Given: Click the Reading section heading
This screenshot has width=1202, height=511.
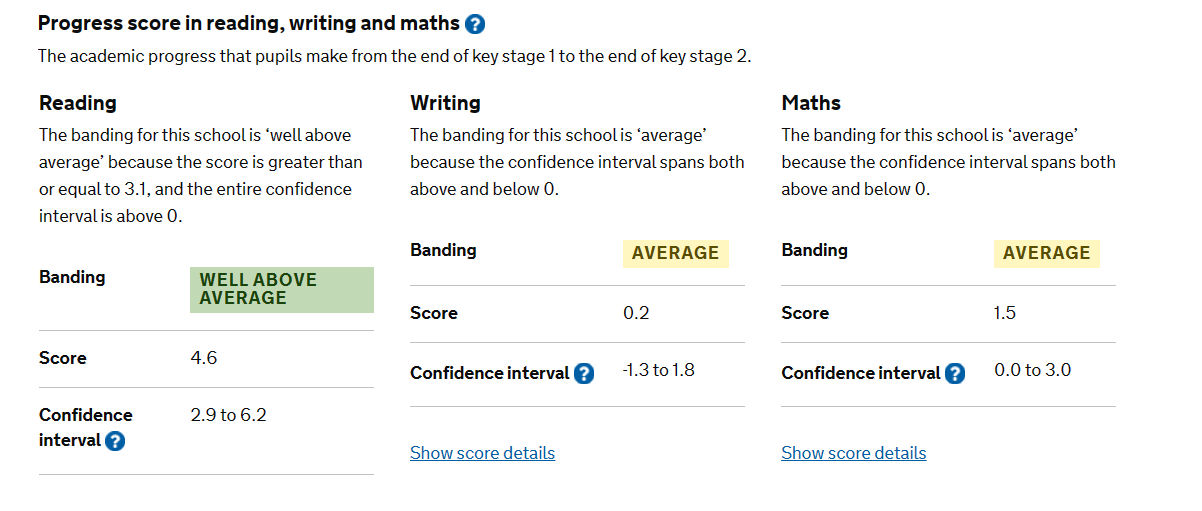Looking at the screenshot, I should click(x=77, y=103).
